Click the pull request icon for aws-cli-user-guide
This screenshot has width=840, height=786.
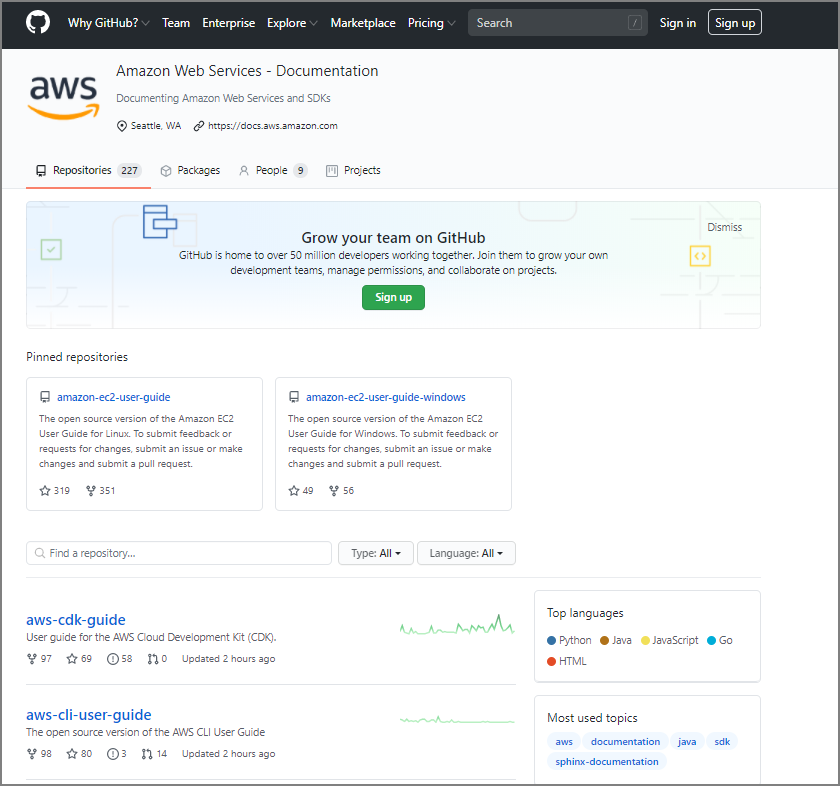[x=147, y=754]
